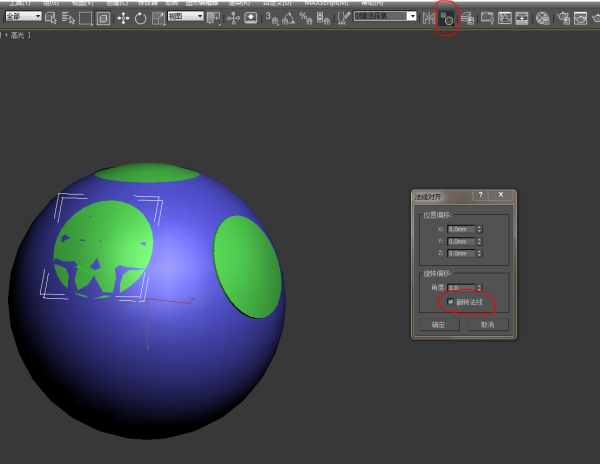Toggle Angle Snap in toolbar
Viewport: 600px width, 464px height.
[x=289, y=18]
